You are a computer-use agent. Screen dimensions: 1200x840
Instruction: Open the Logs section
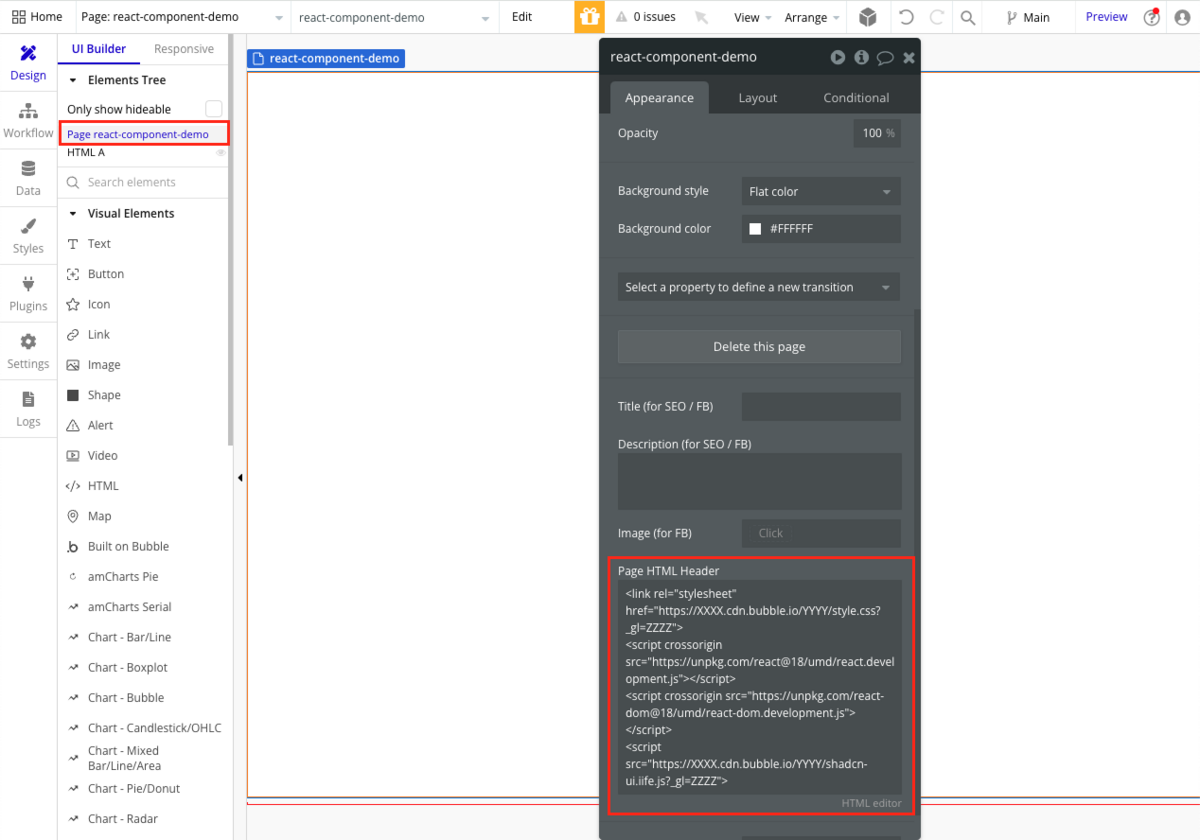(x=28, y=410)
